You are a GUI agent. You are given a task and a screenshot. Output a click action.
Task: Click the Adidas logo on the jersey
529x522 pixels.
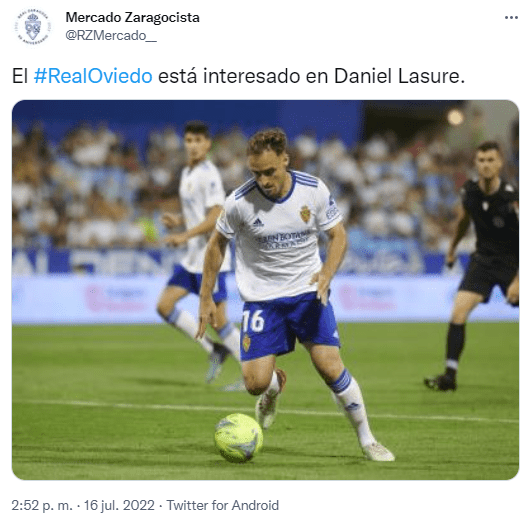[258, 222]
